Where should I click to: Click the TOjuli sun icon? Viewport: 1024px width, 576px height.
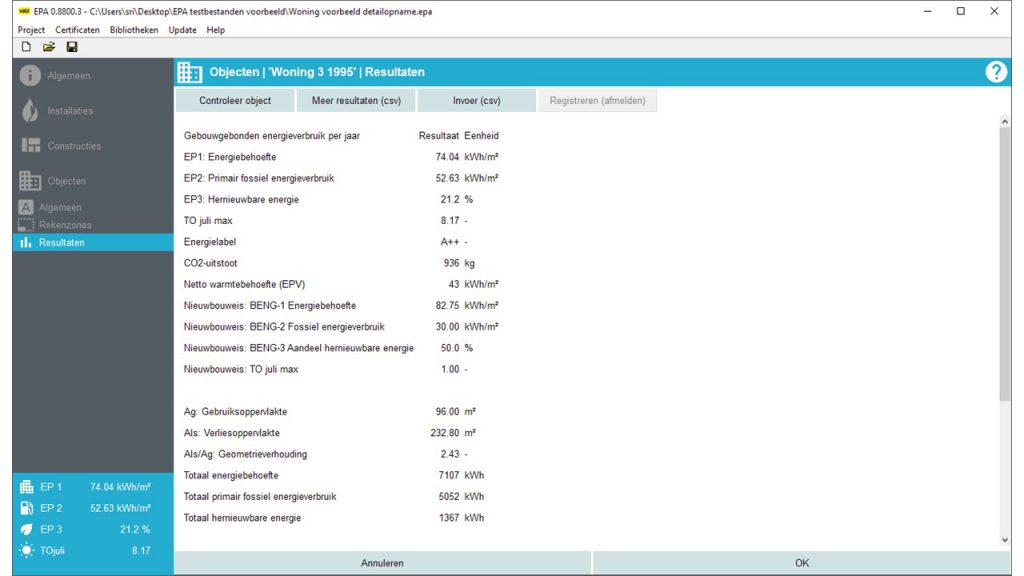click(26, 551)
